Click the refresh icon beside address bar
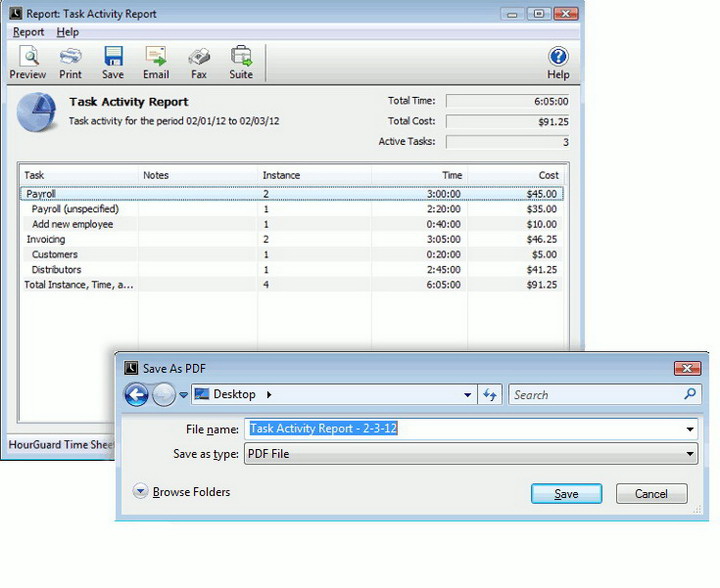 pos(490,395)
